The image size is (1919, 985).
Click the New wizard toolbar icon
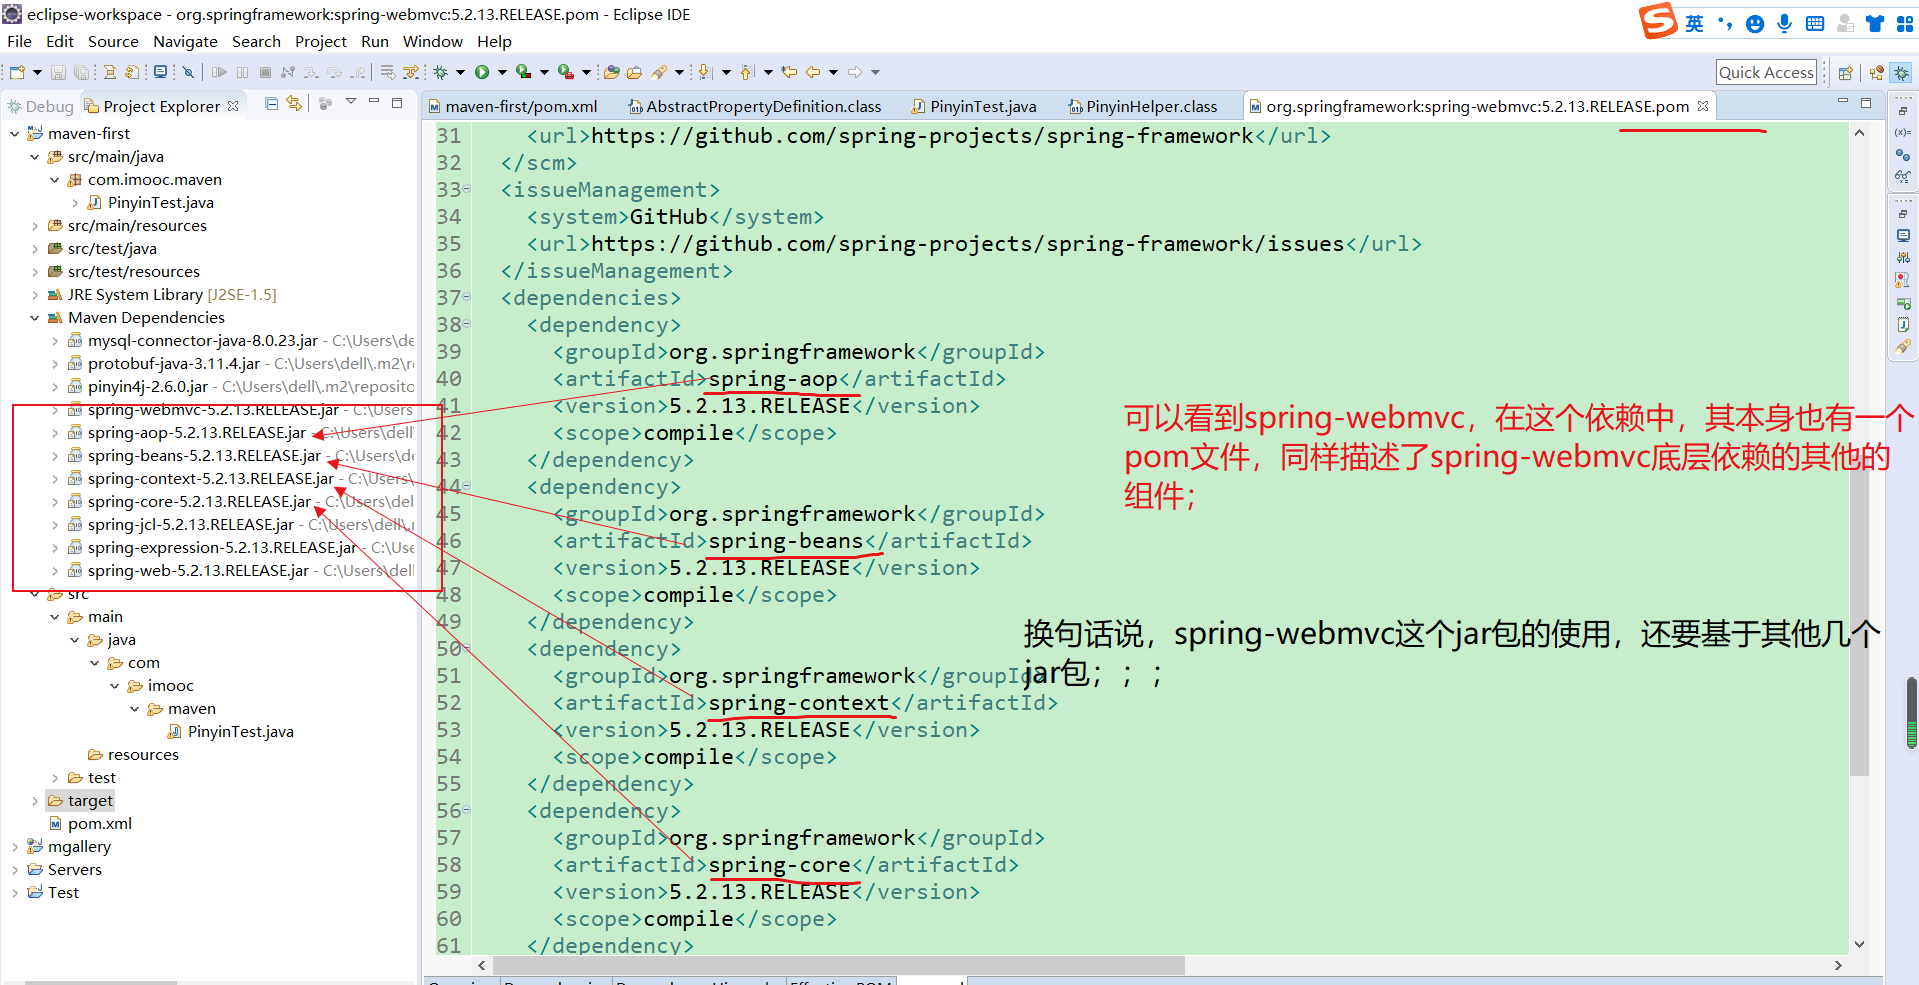coord(17,72)
